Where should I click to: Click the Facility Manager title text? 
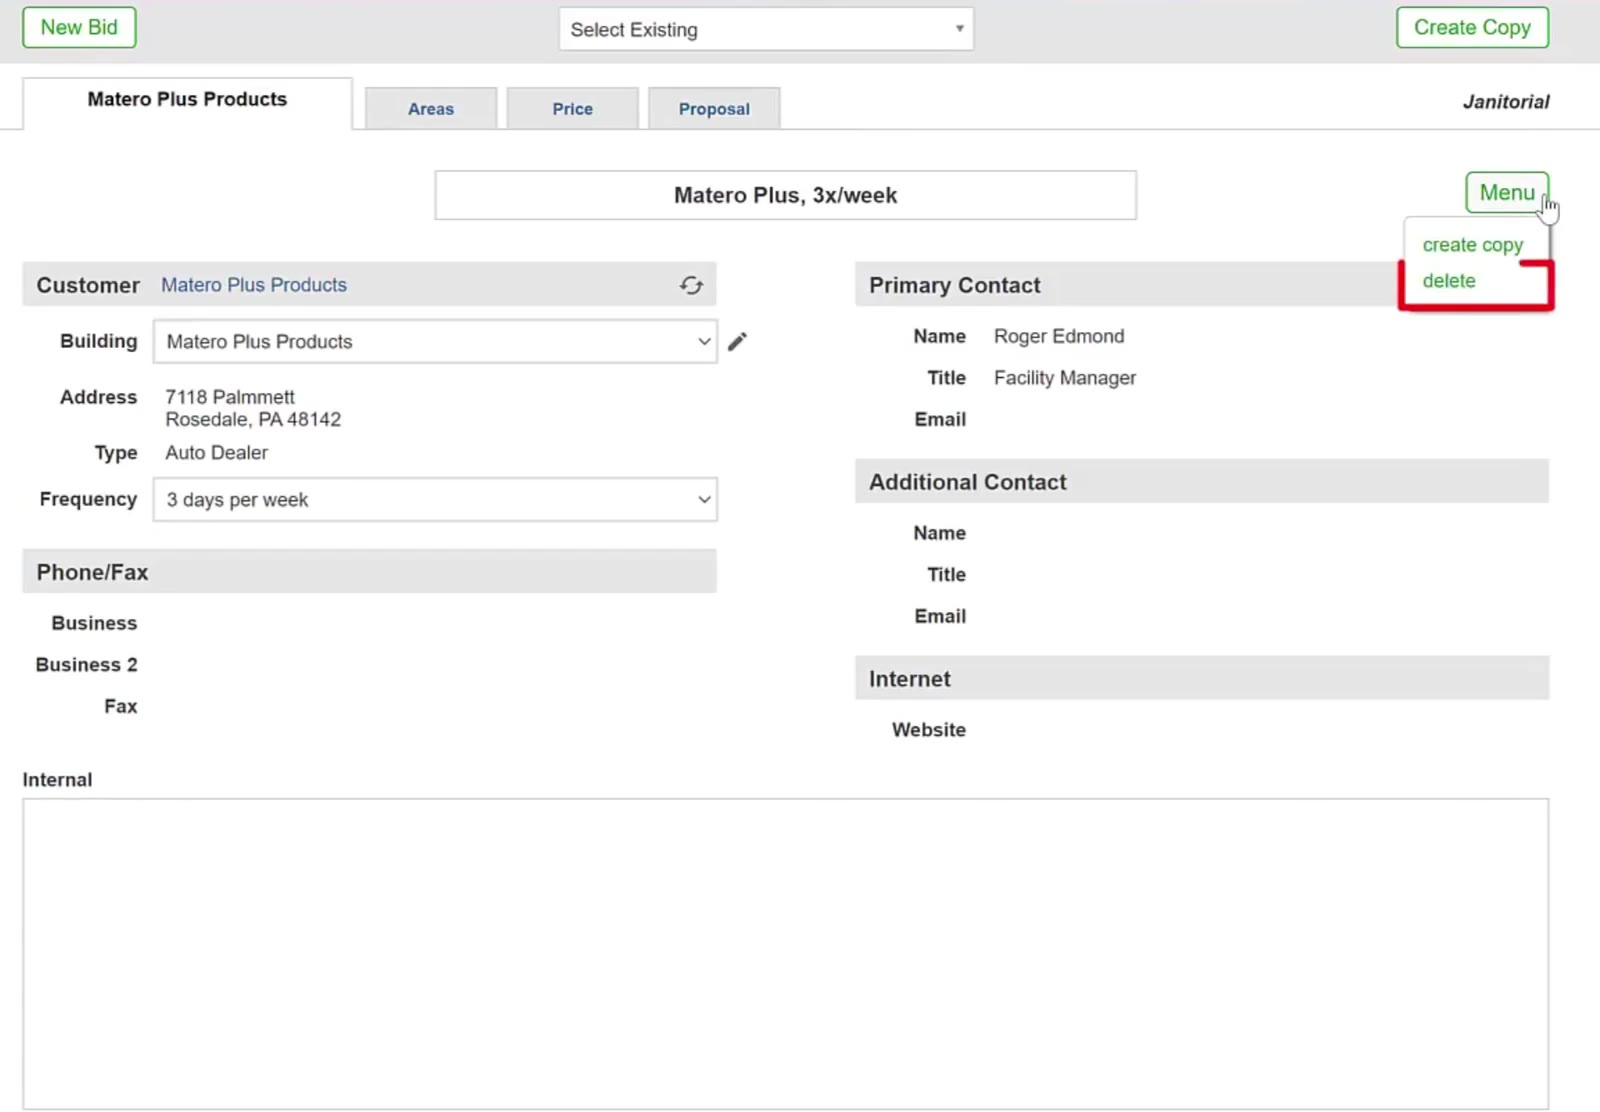click(x=1065, y=378)
